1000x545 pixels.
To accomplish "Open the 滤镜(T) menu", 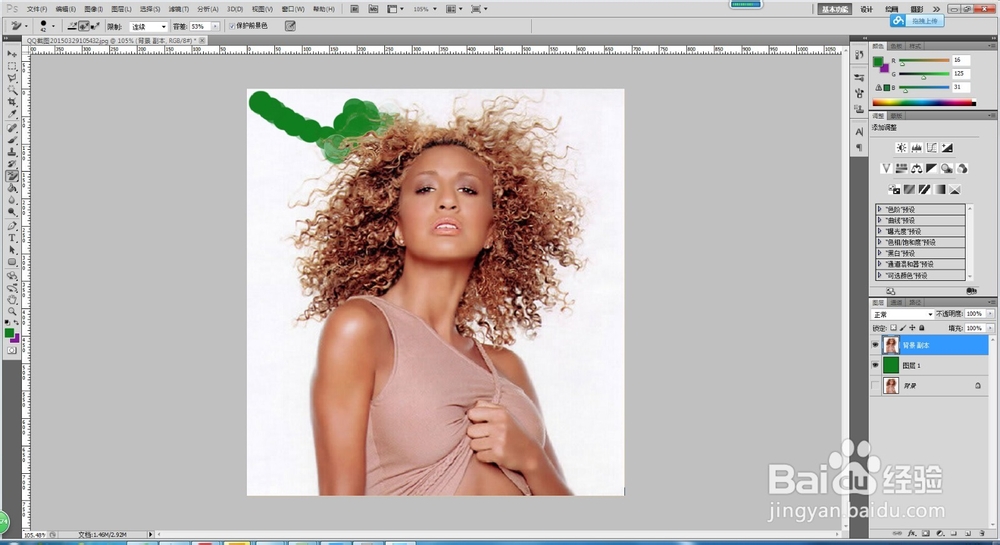I will click(179, 9).
